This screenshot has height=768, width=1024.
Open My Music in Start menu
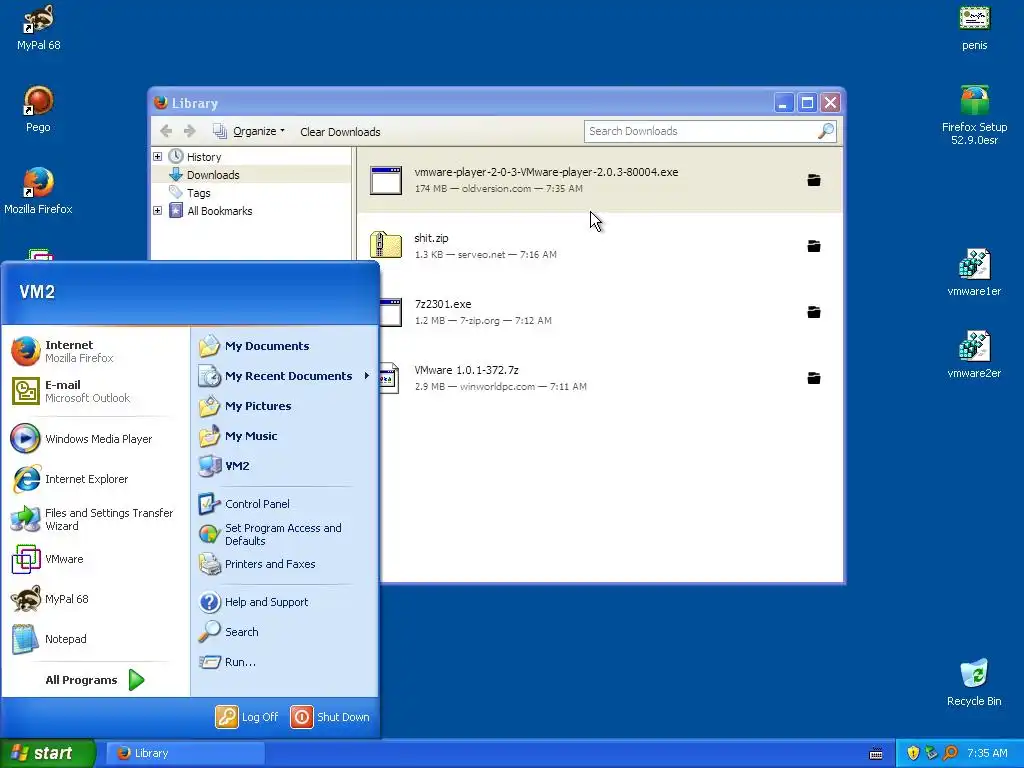pos(284,436)
